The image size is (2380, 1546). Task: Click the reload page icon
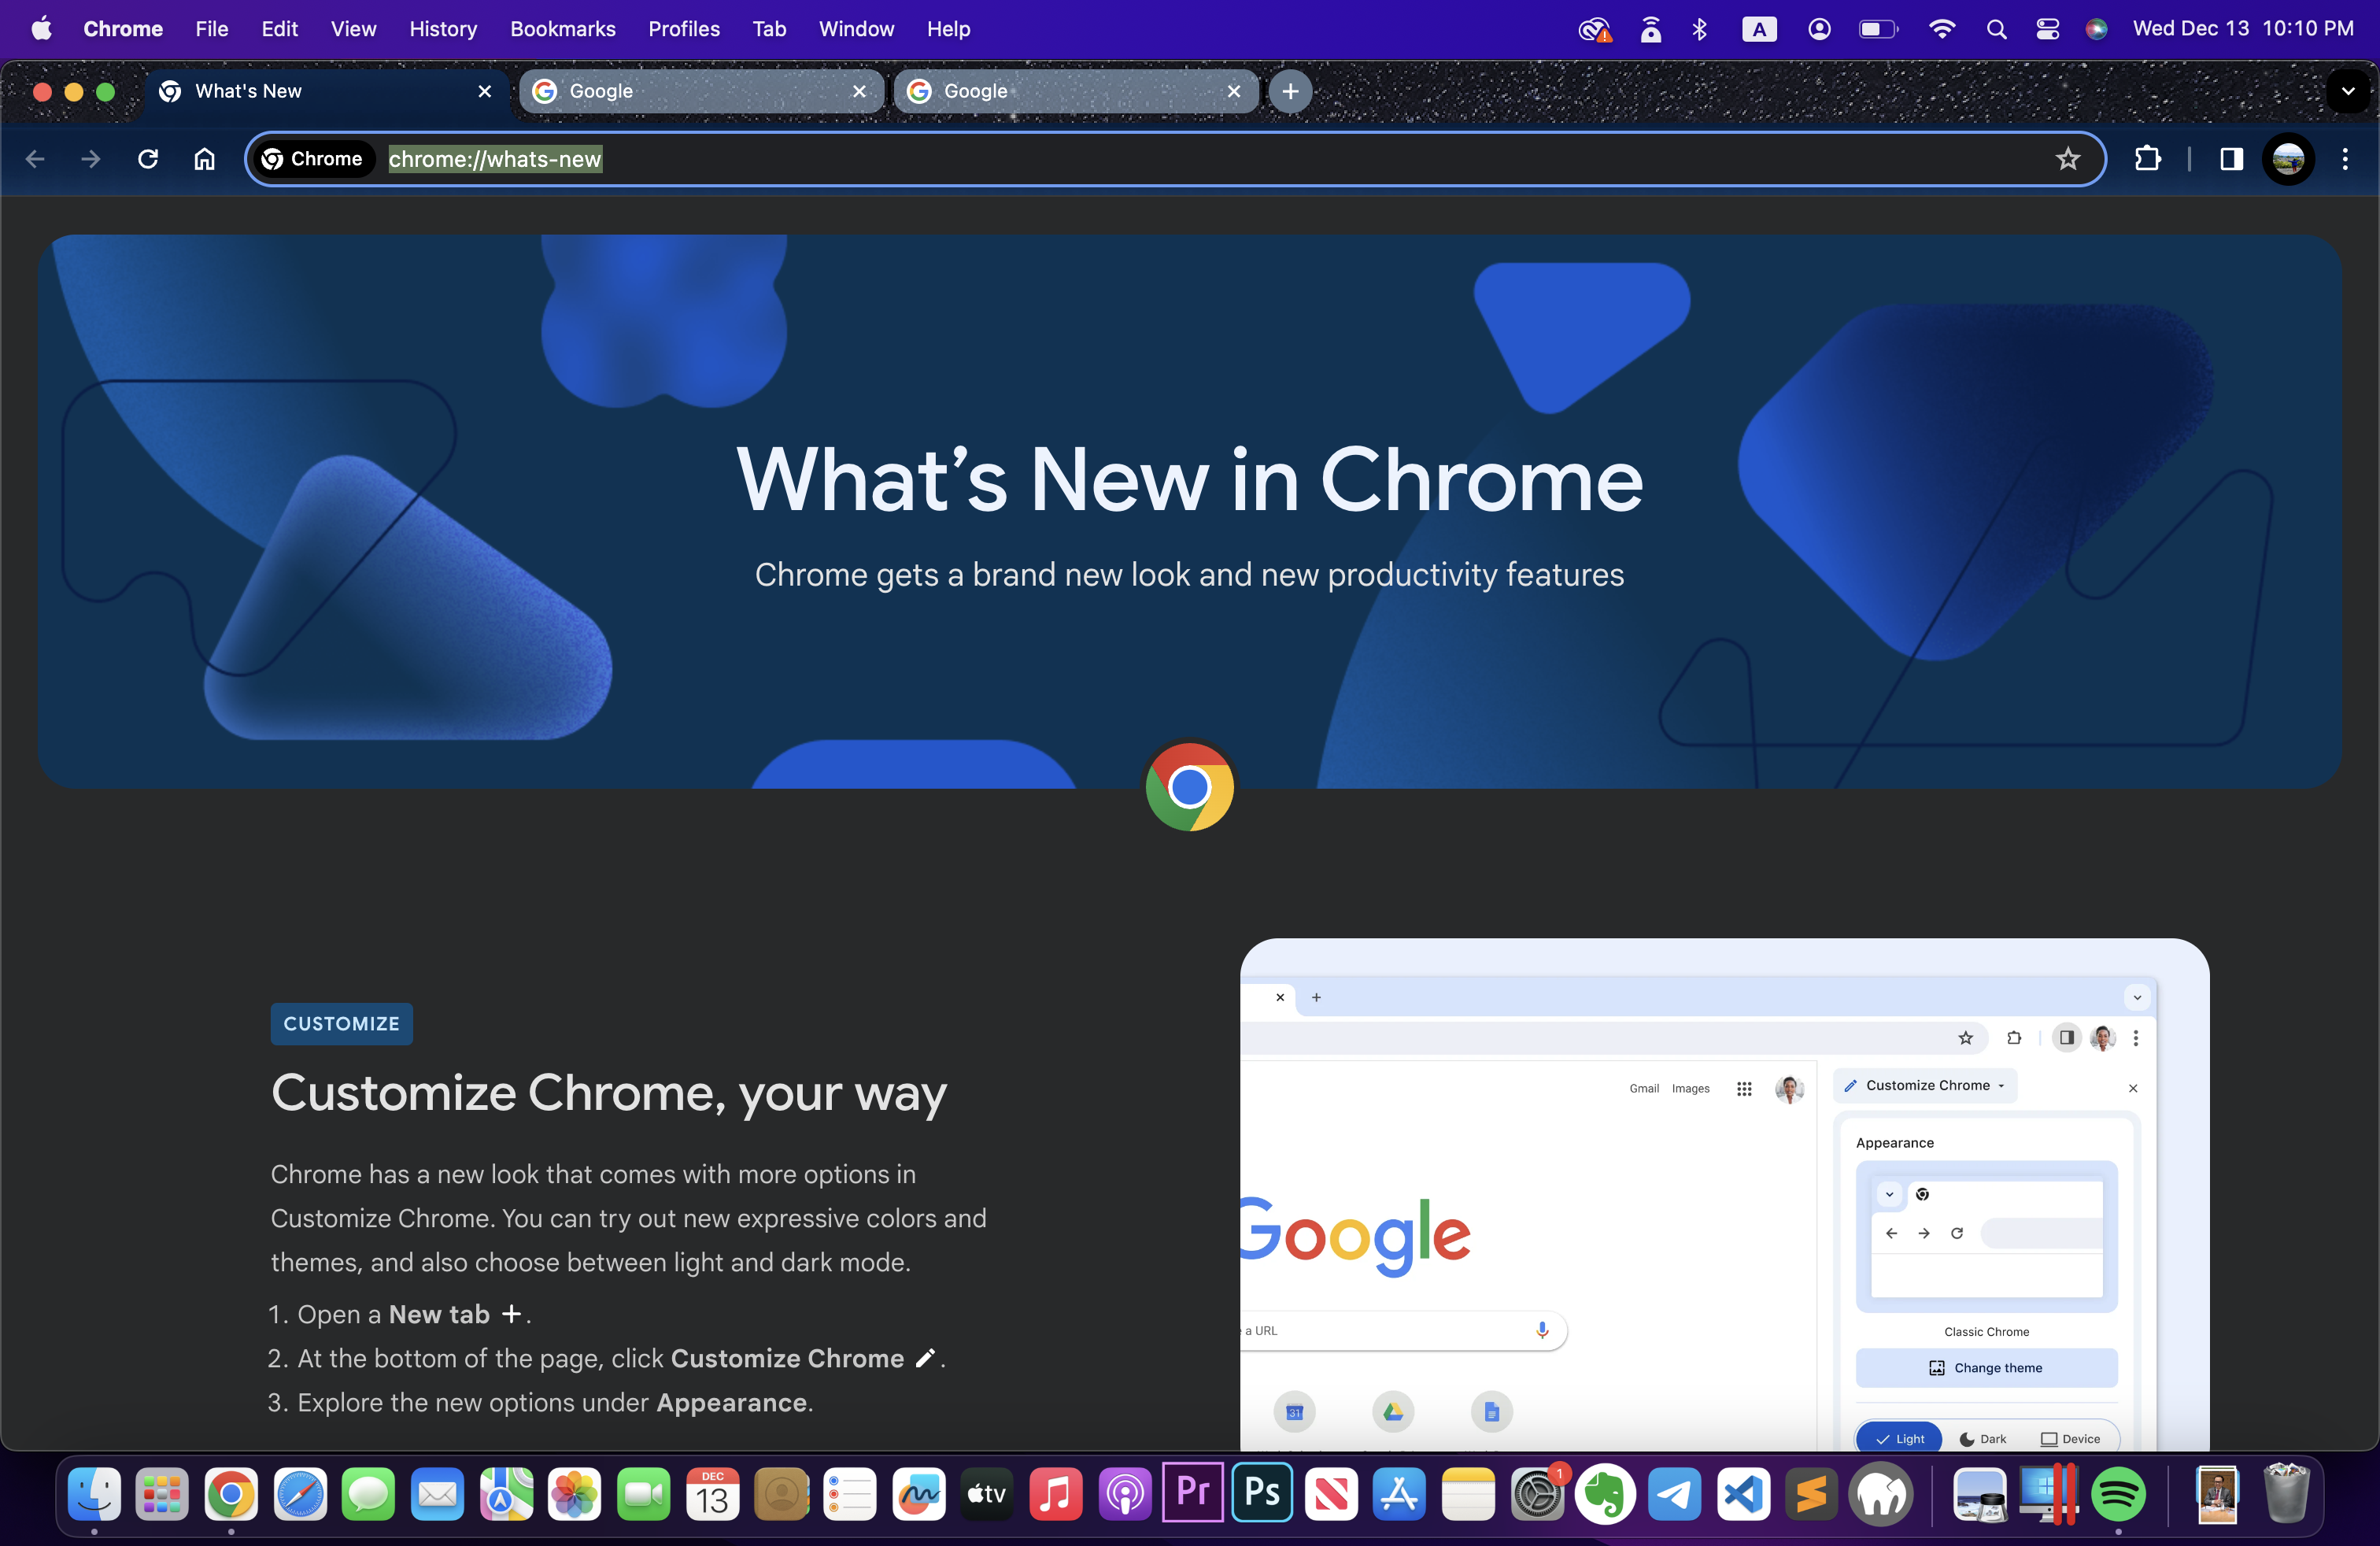148,159
